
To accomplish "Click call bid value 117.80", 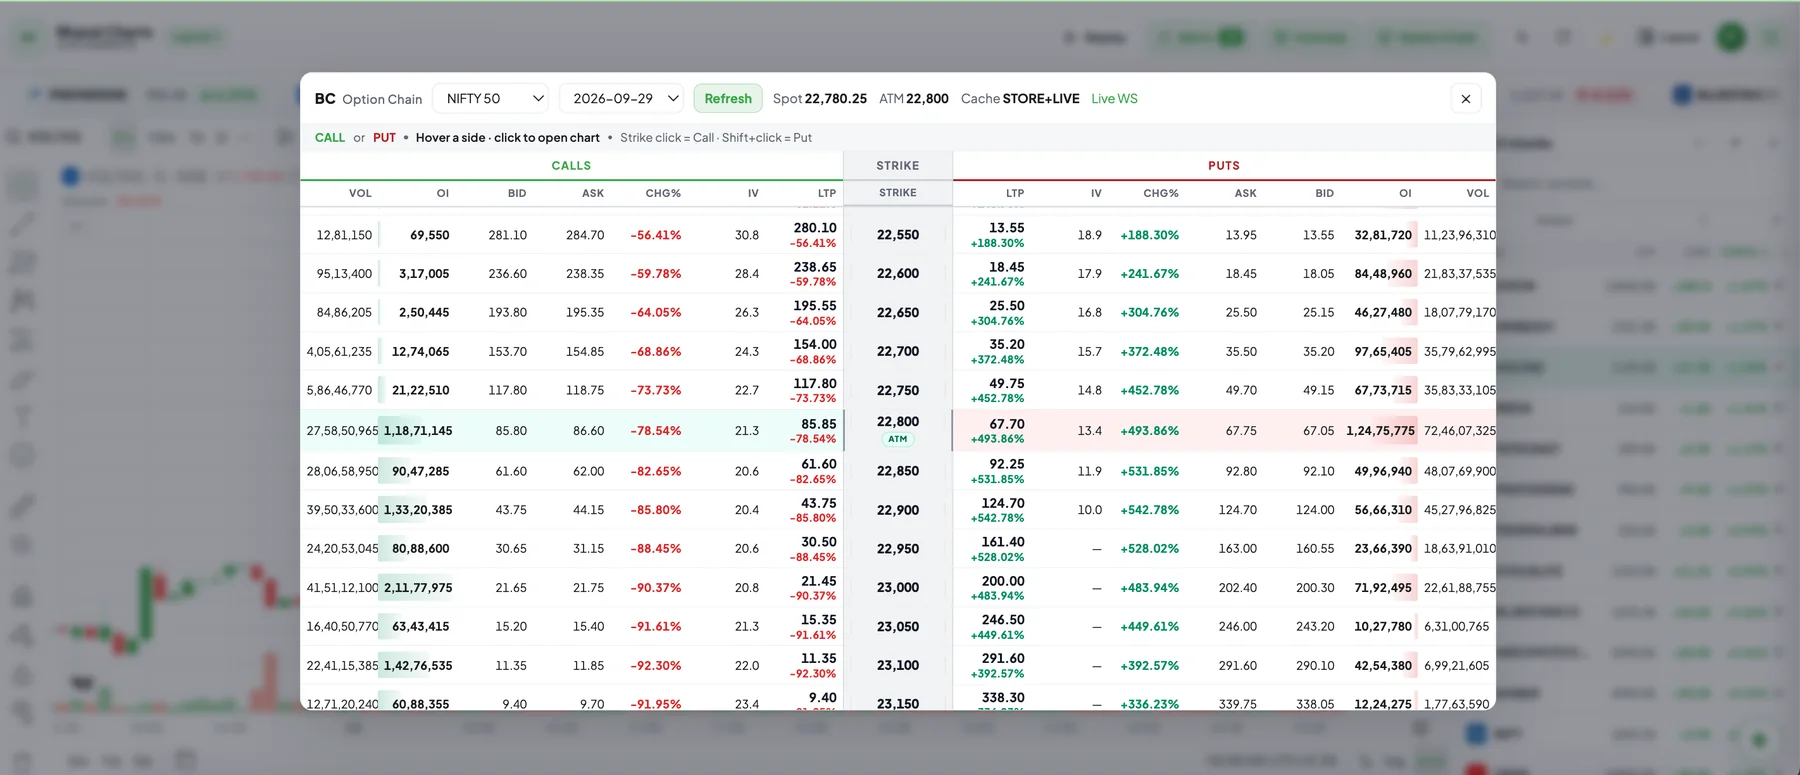I will click(x=508, y=390).
